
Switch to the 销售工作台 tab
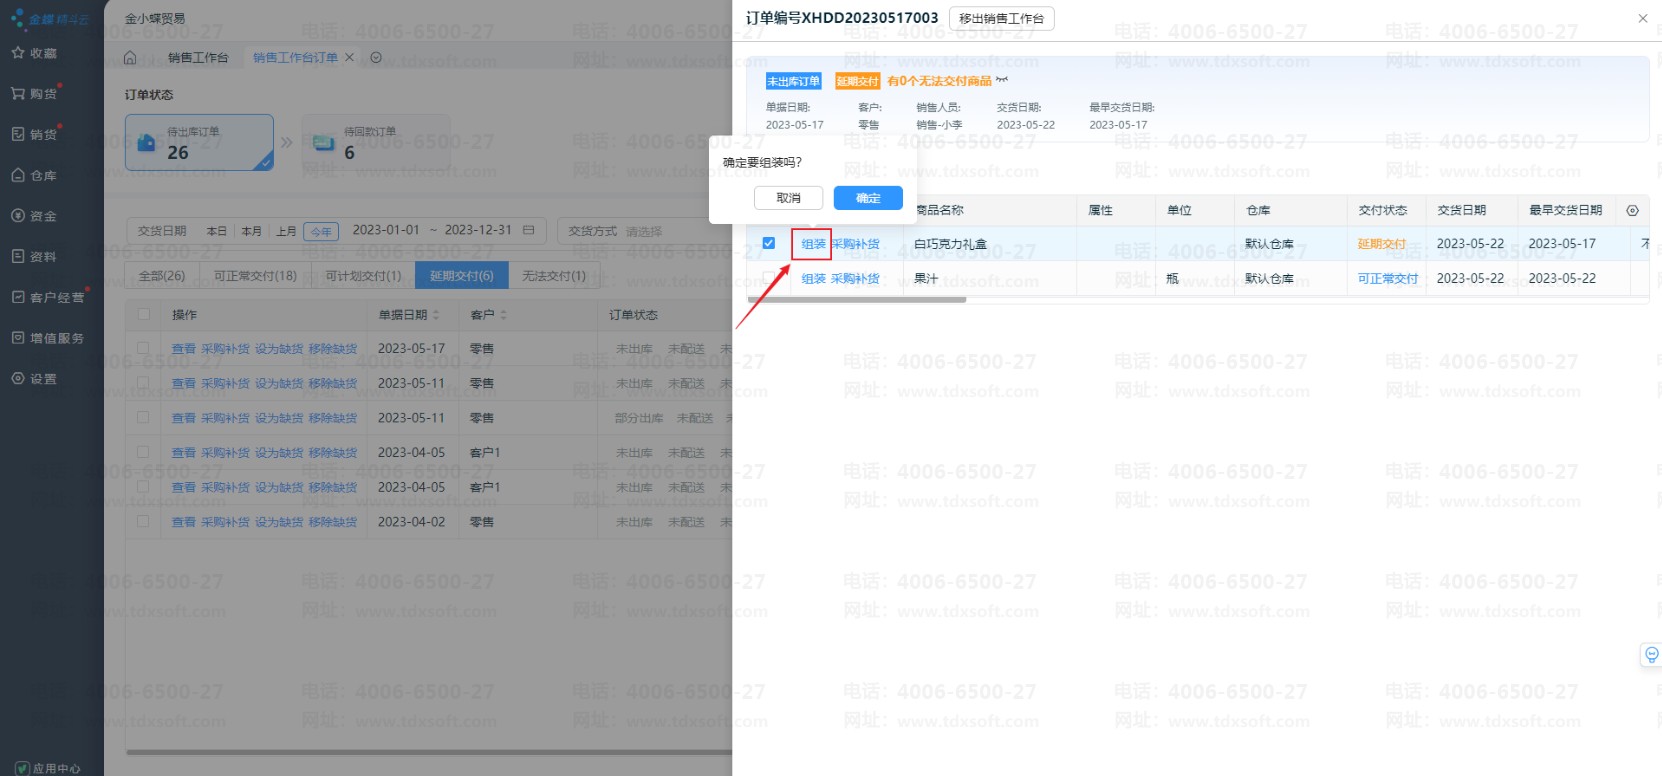pyautogui.click(x=198, y=58)
